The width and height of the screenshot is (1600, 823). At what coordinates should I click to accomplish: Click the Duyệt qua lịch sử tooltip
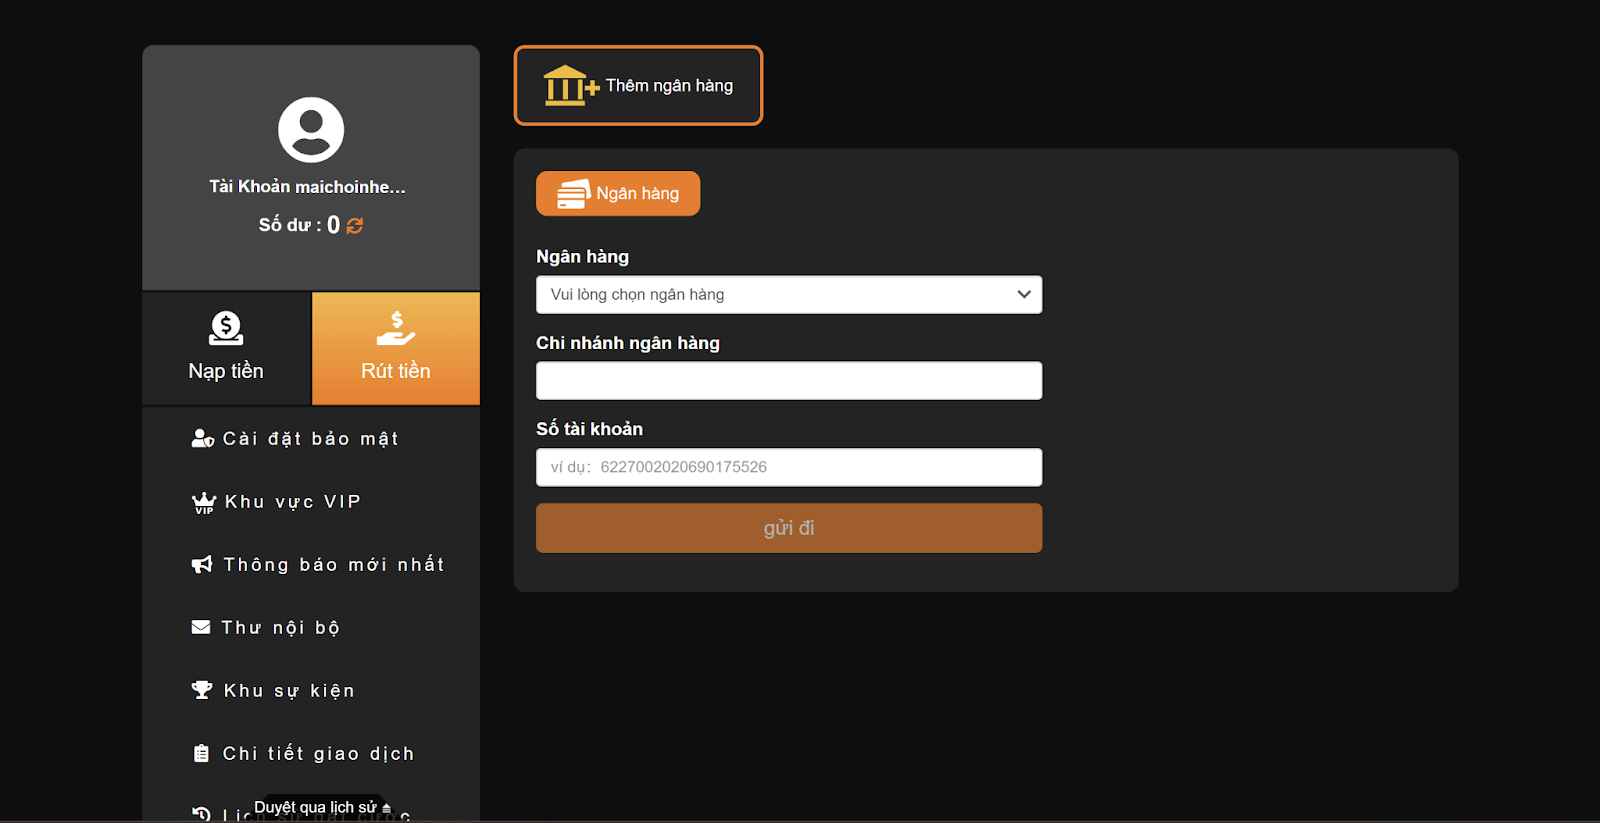point(322,807)
